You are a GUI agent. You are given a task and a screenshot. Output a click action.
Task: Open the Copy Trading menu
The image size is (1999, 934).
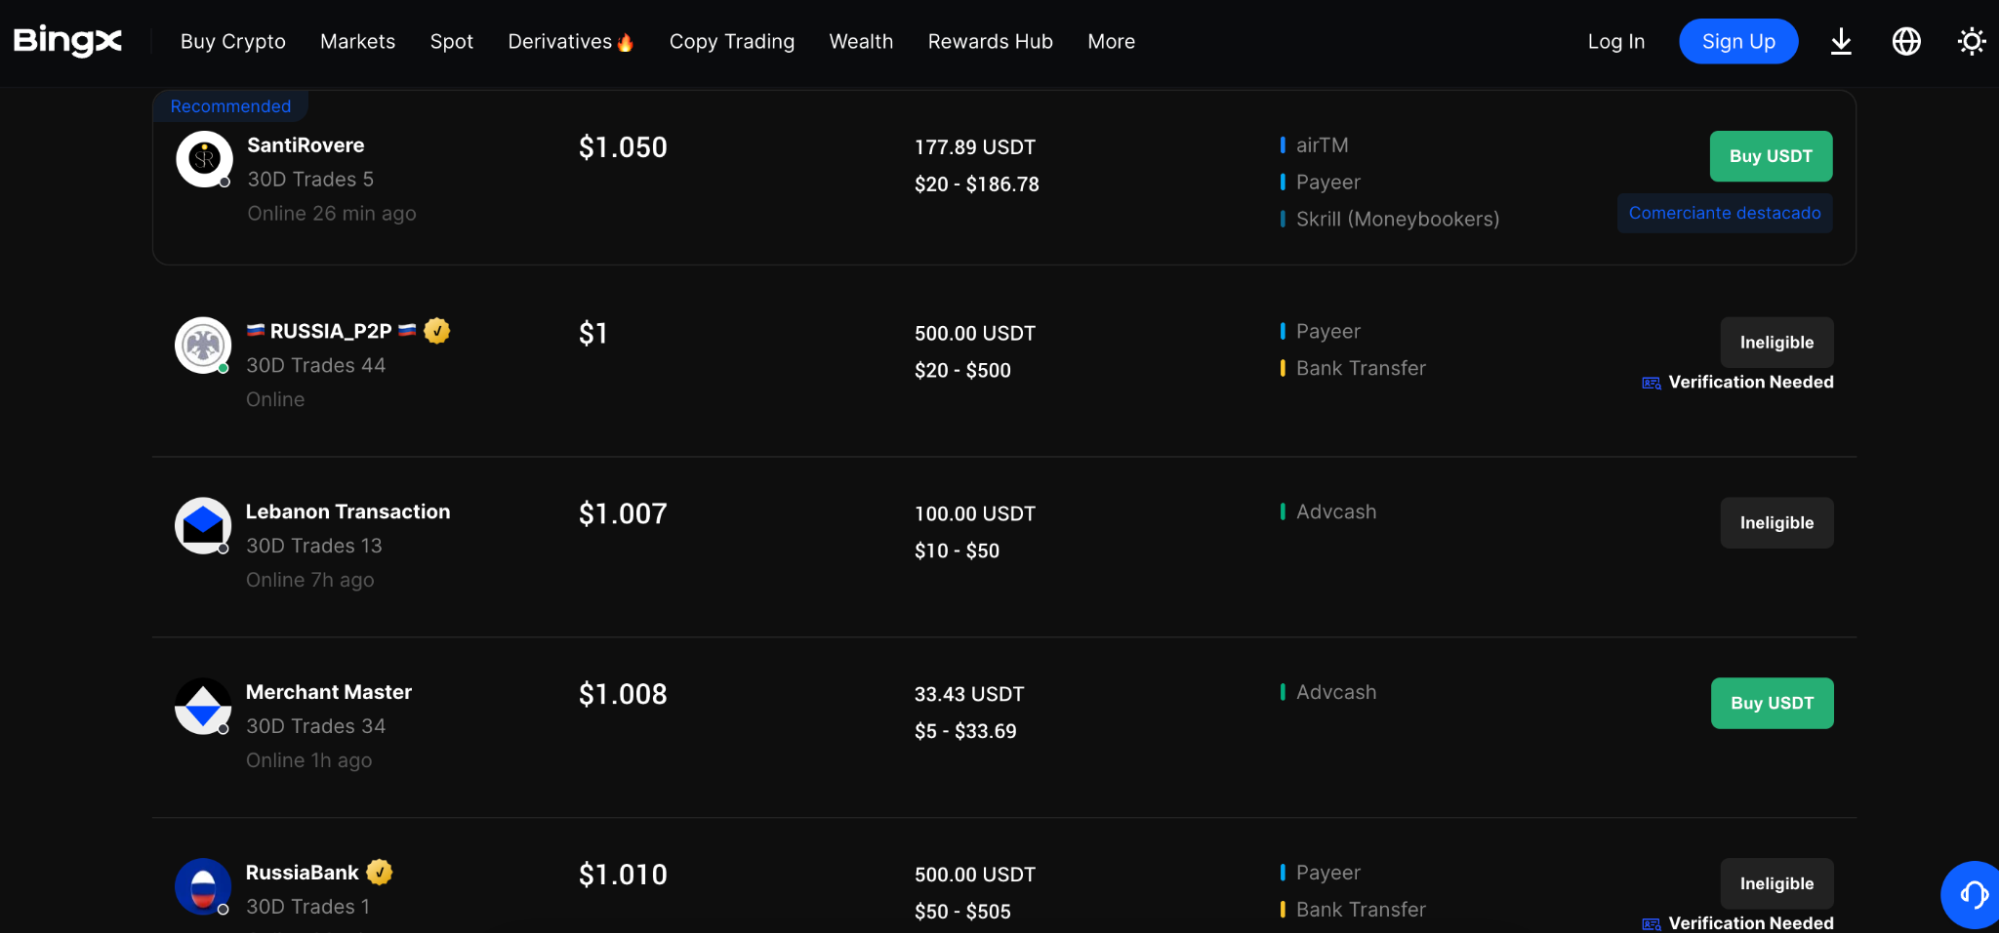(x=732, y=41)
